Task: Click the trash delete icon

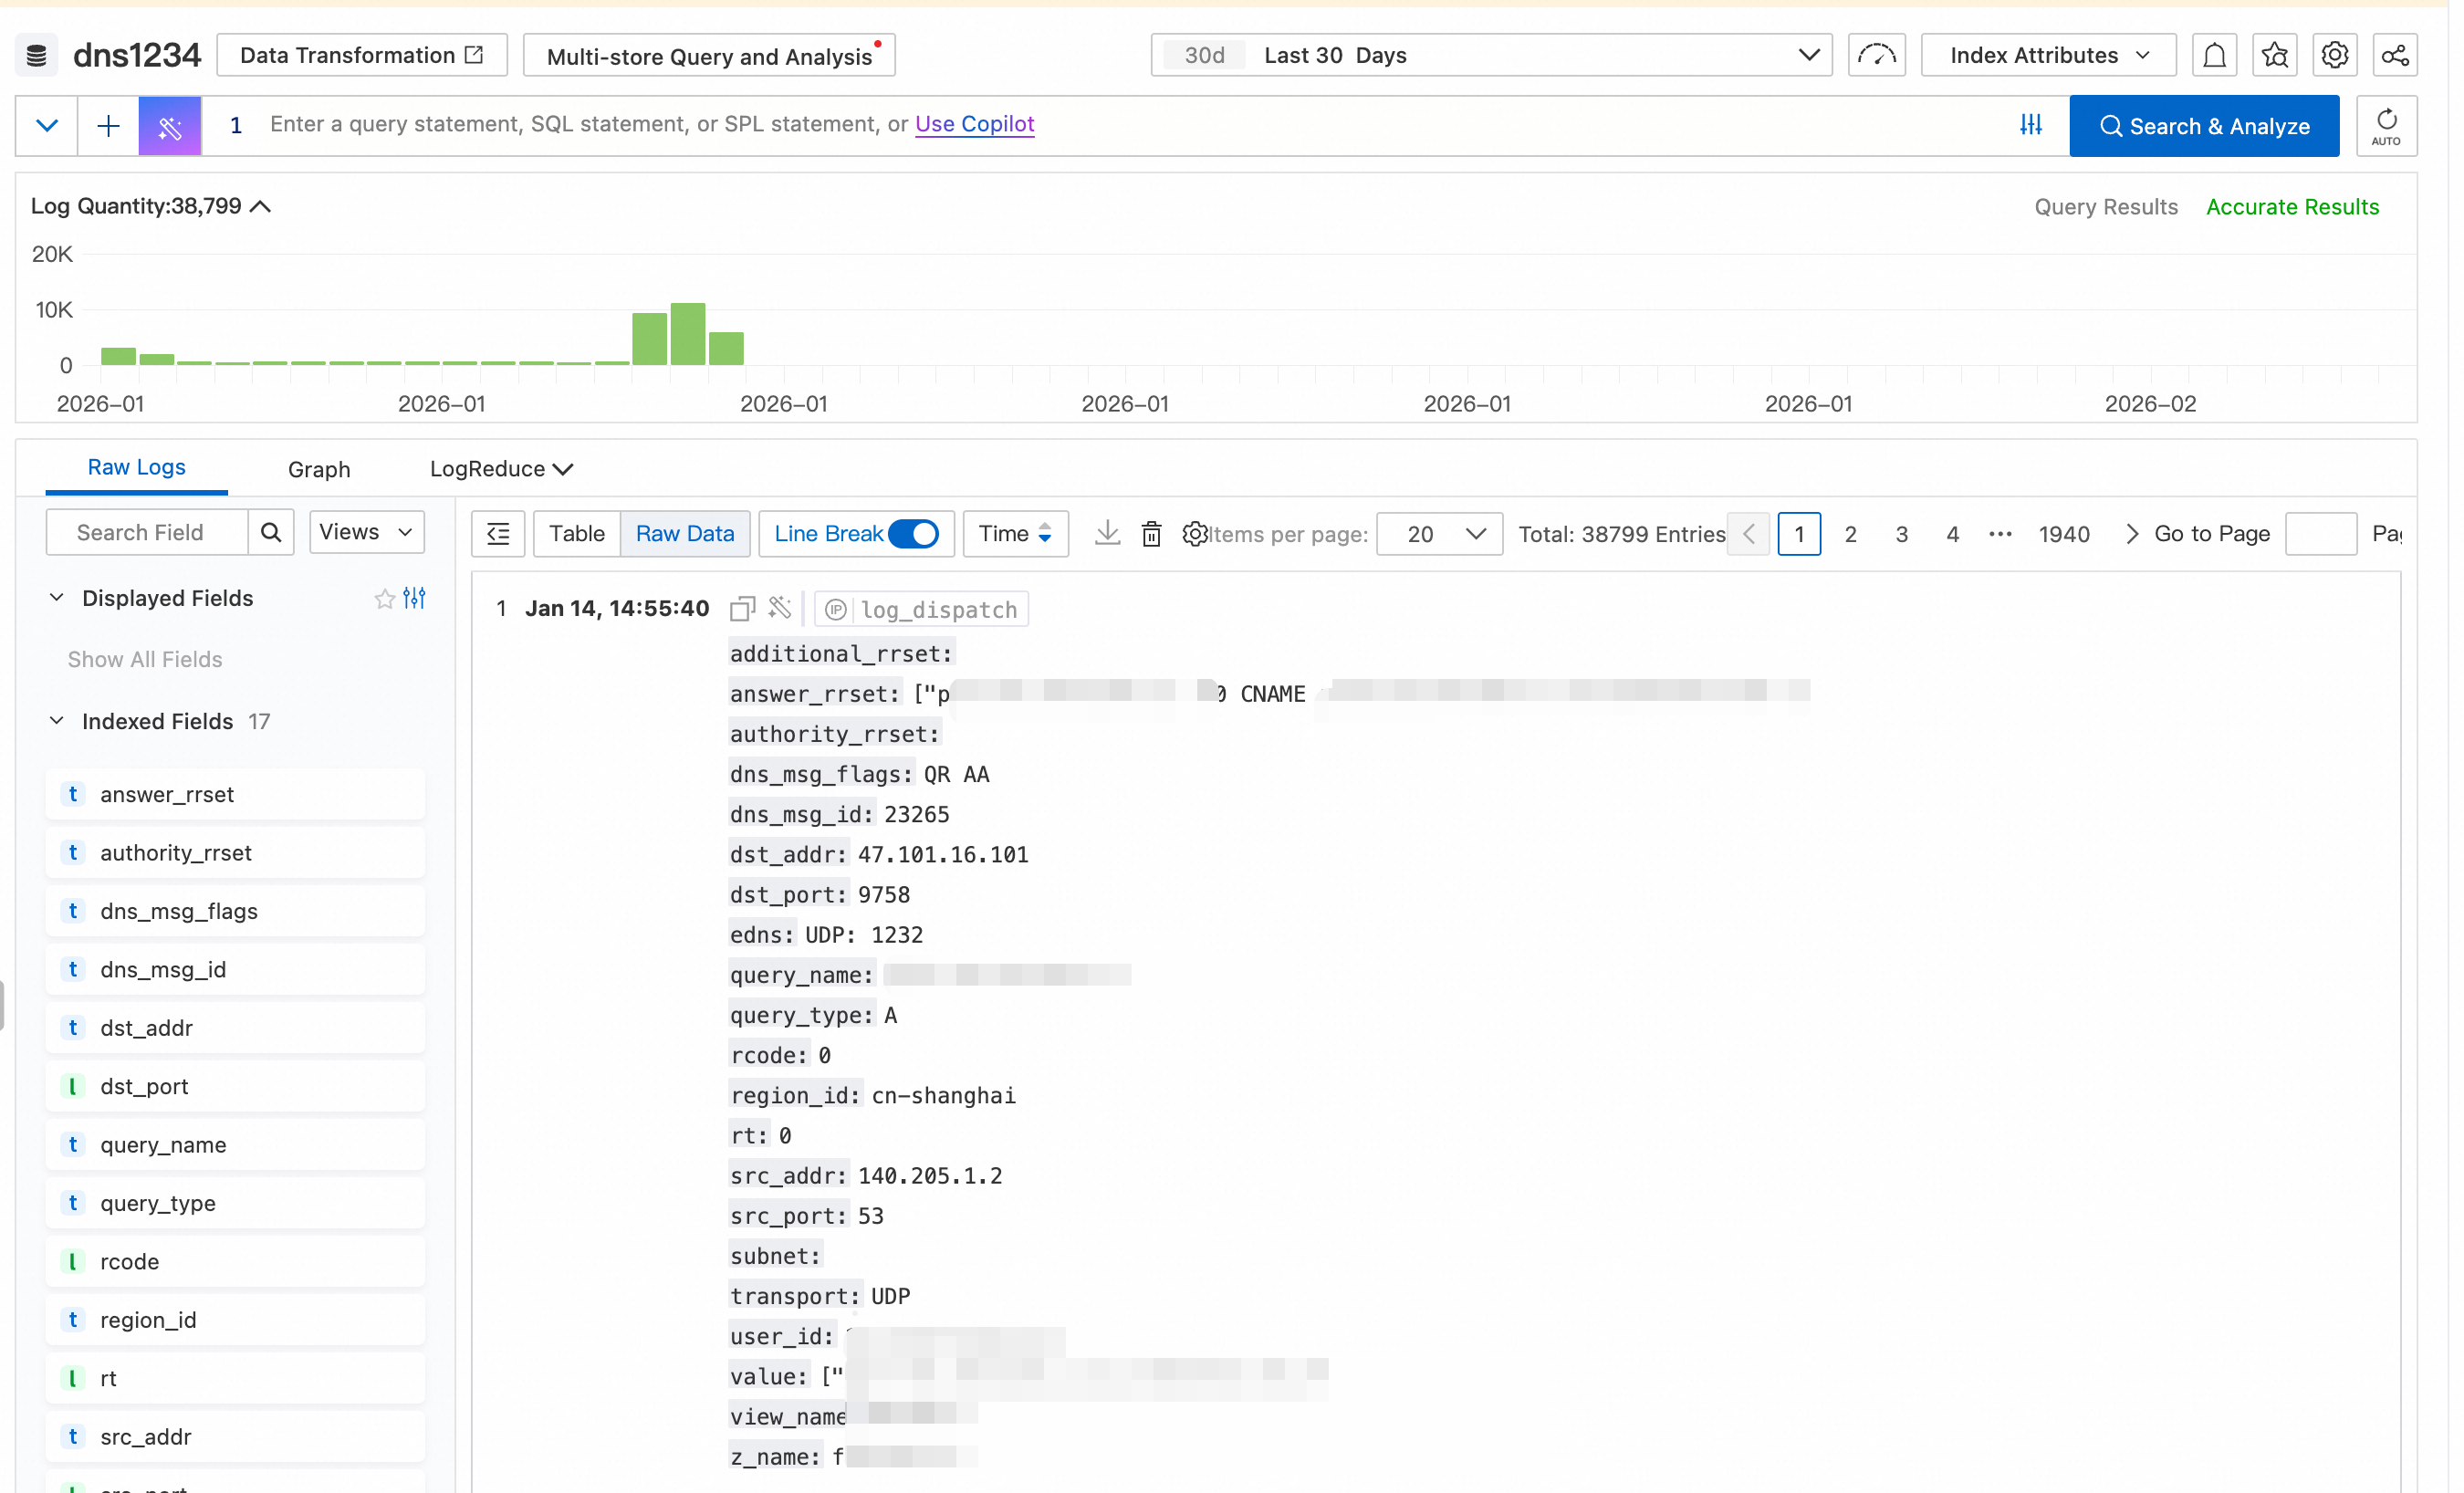Action: [x=1151, y=534]
